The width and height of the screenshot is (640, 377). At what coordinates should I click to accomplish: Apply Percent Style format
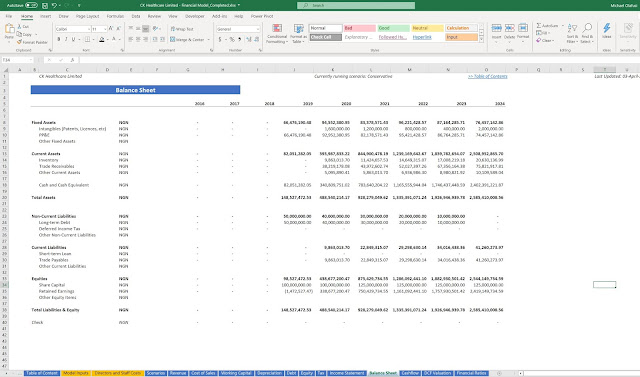pos(232,40)
